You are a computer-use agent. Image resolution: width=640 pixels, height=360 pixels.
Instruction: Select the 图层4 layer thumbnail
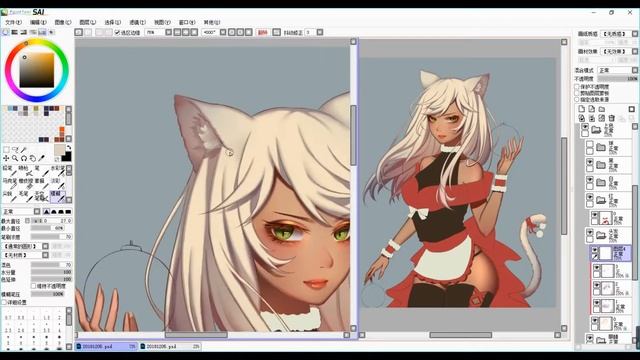(606, 253)
